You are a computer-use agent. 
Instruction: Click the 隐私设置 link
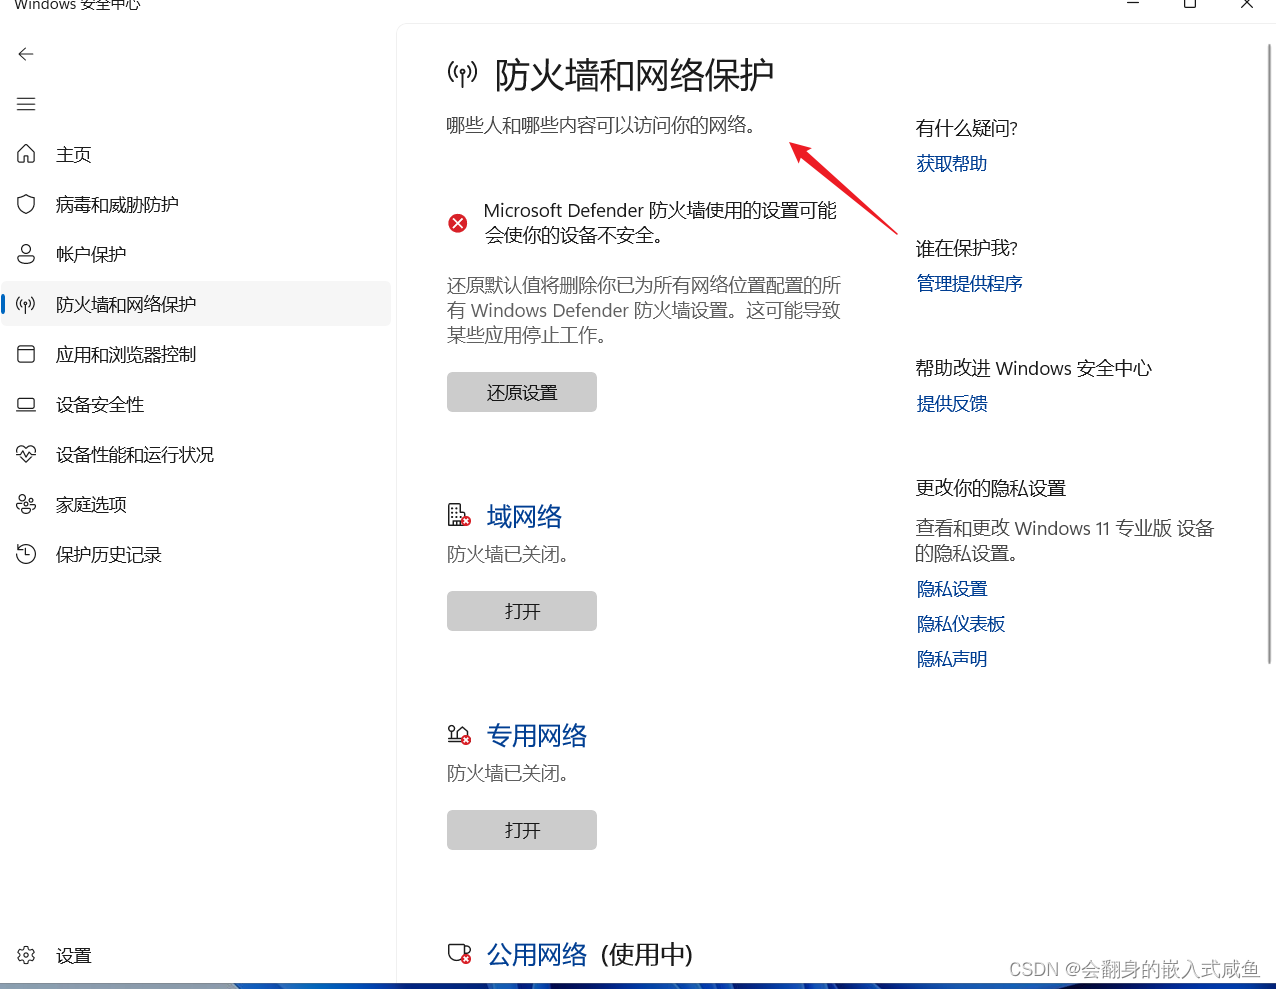[952, 589]
